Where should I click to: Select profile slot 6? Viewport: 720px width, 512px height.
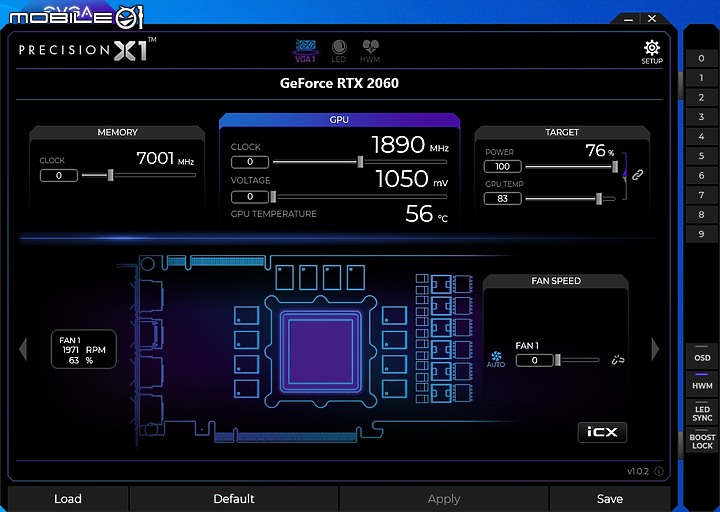pos(701,175)
